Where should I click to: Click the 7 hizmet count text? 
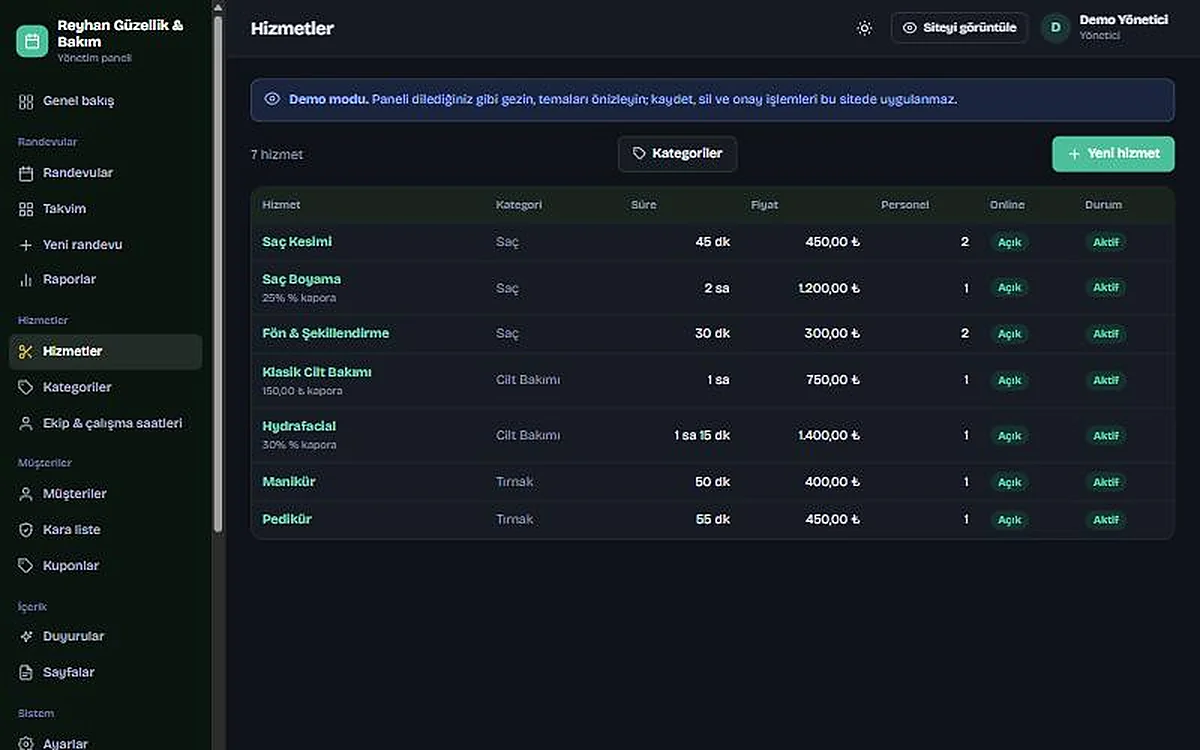(277, 155)
